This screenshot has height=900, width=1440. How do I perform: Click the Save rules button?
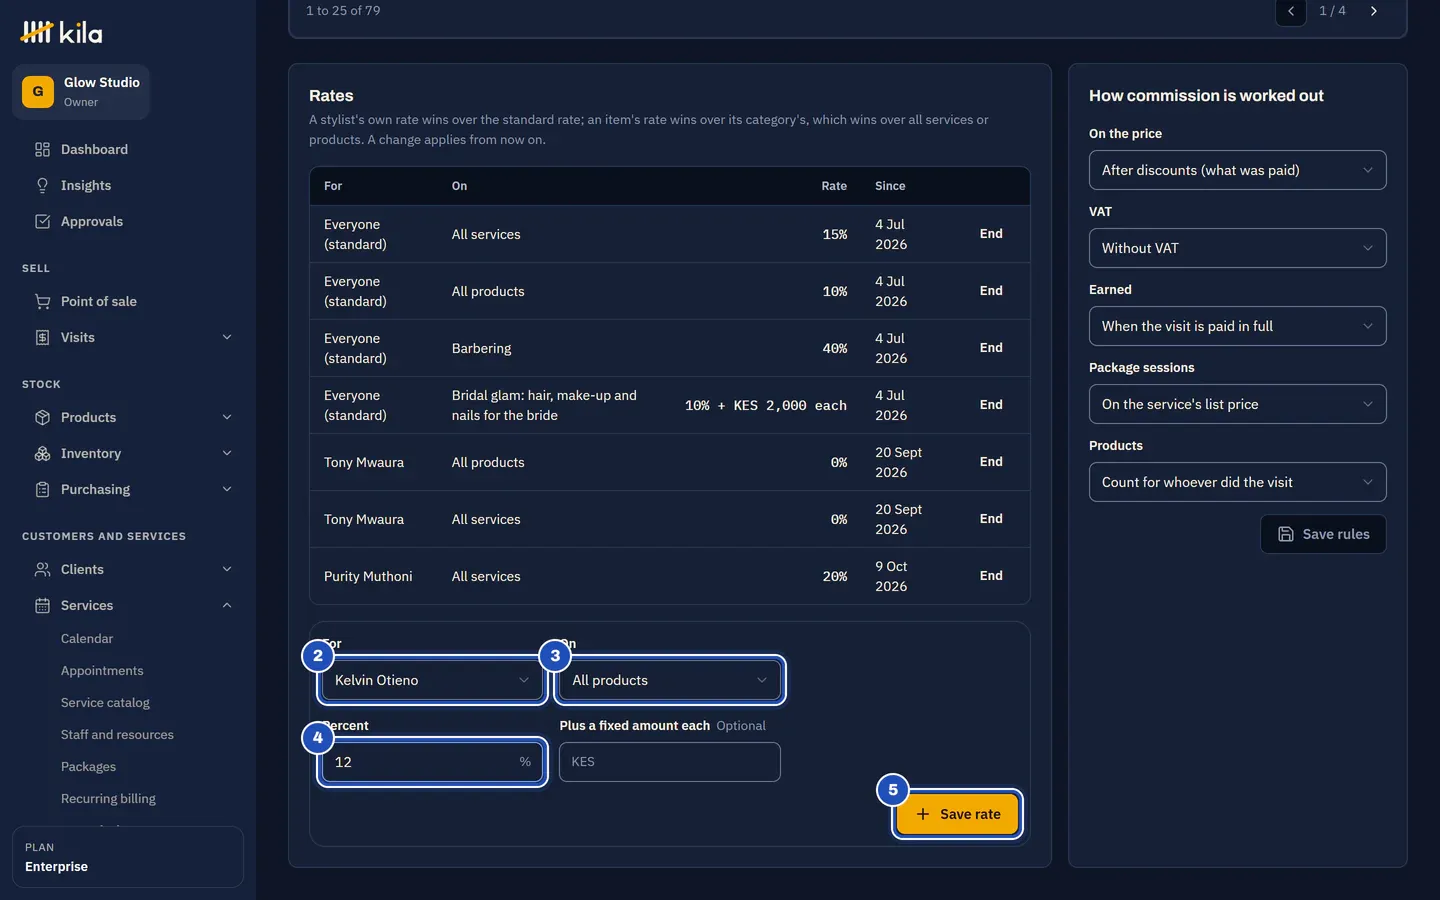(1323, 534)
